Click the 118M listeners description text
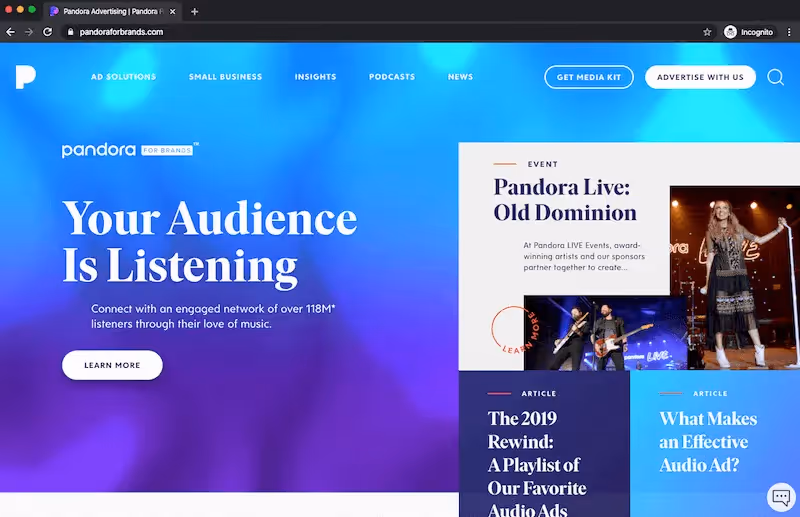The height and width of the screenshot is (517, 800). pyautogui.click(x=213, y=316)
